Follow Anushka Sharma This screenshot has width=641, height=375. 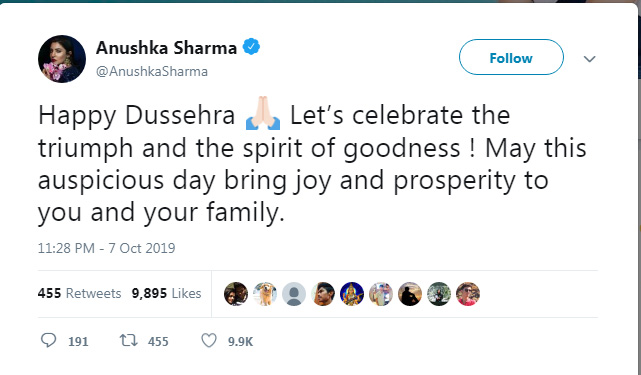click(x=511, y=57)
